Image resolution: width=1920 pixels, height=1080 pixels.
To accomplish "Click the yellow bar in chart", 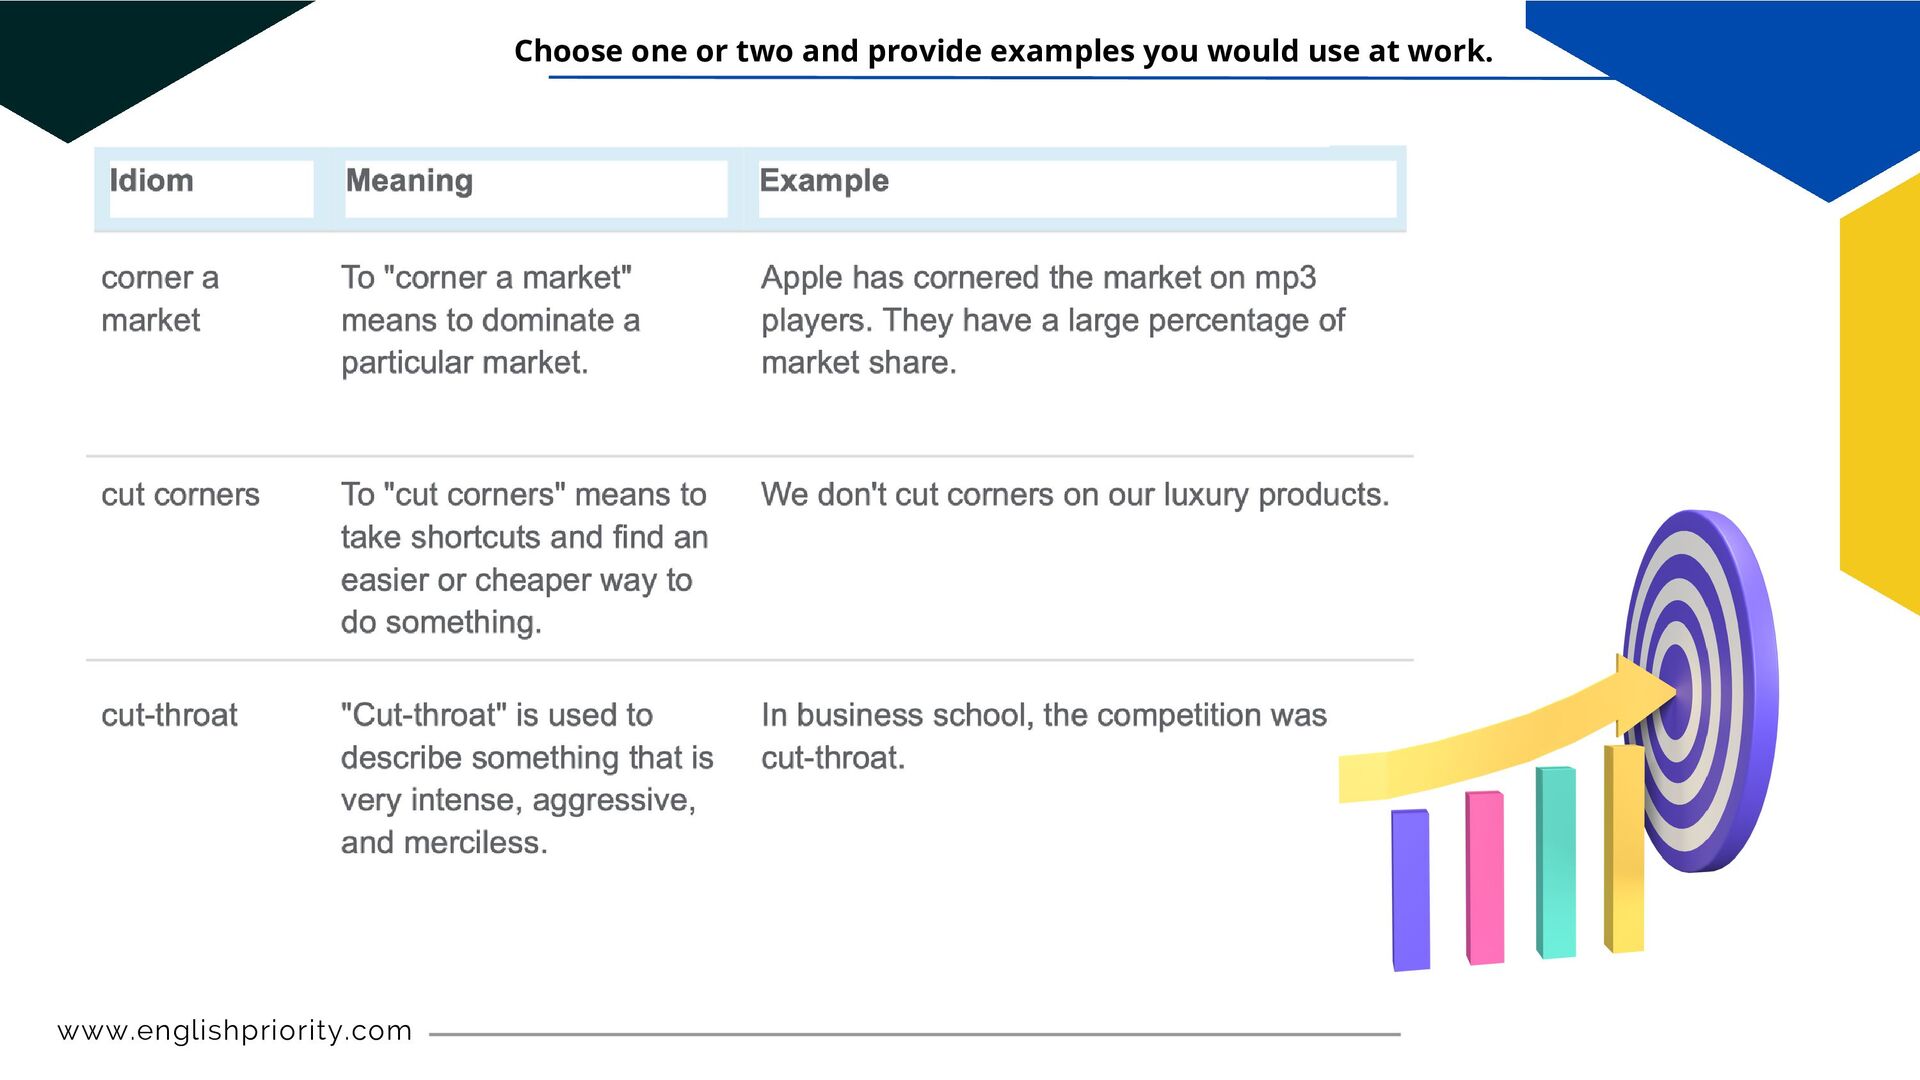I will coord(1625,850).
